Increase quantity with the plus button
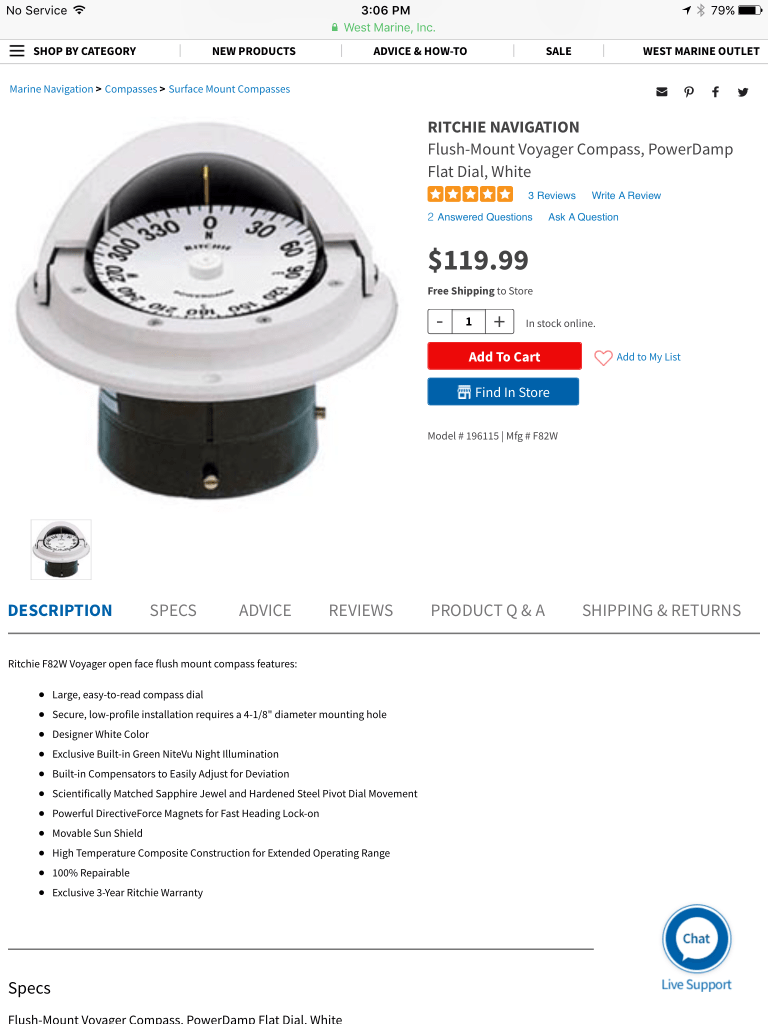The width and height of the screenshot is (768, 1024). pos(499,322)
